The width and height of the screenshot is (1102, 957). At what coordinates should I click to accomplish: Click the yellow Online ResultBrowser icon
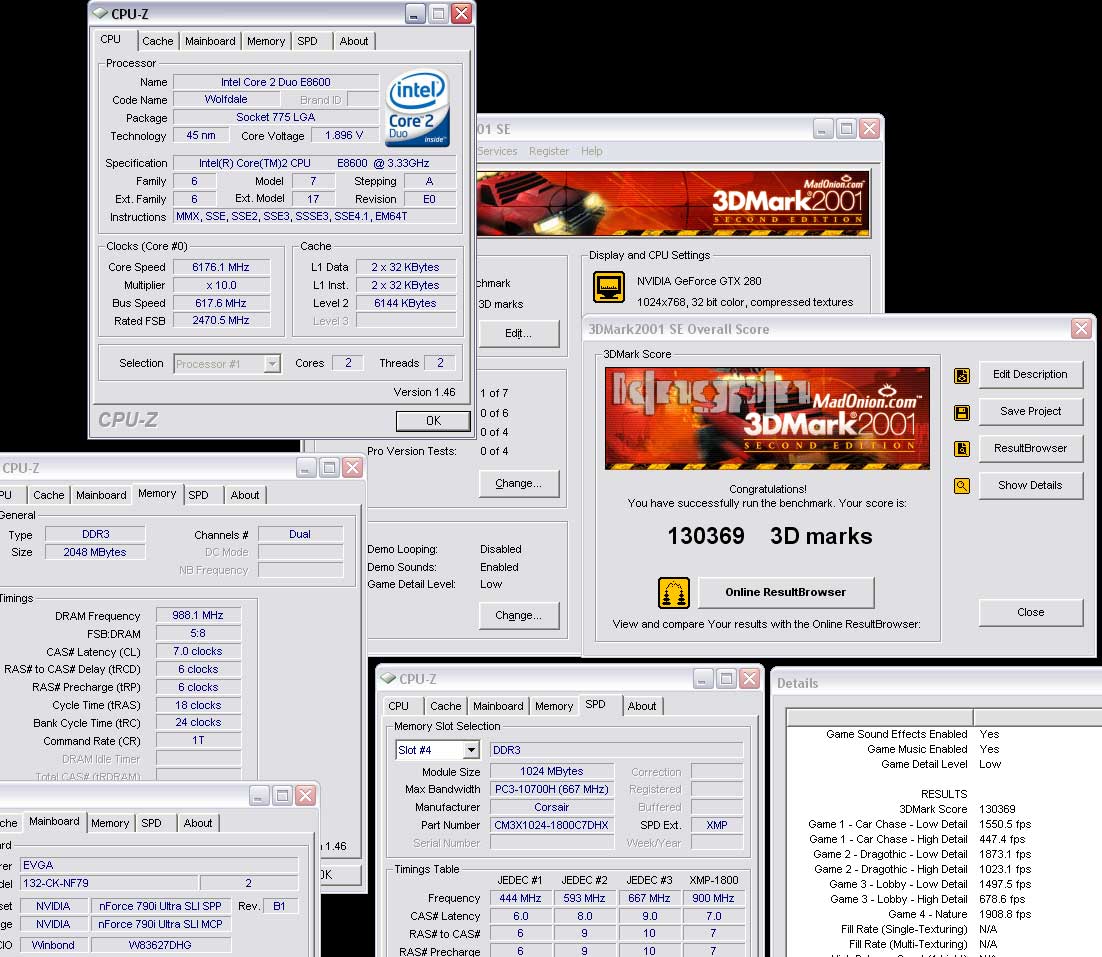[x=673, y=592]
